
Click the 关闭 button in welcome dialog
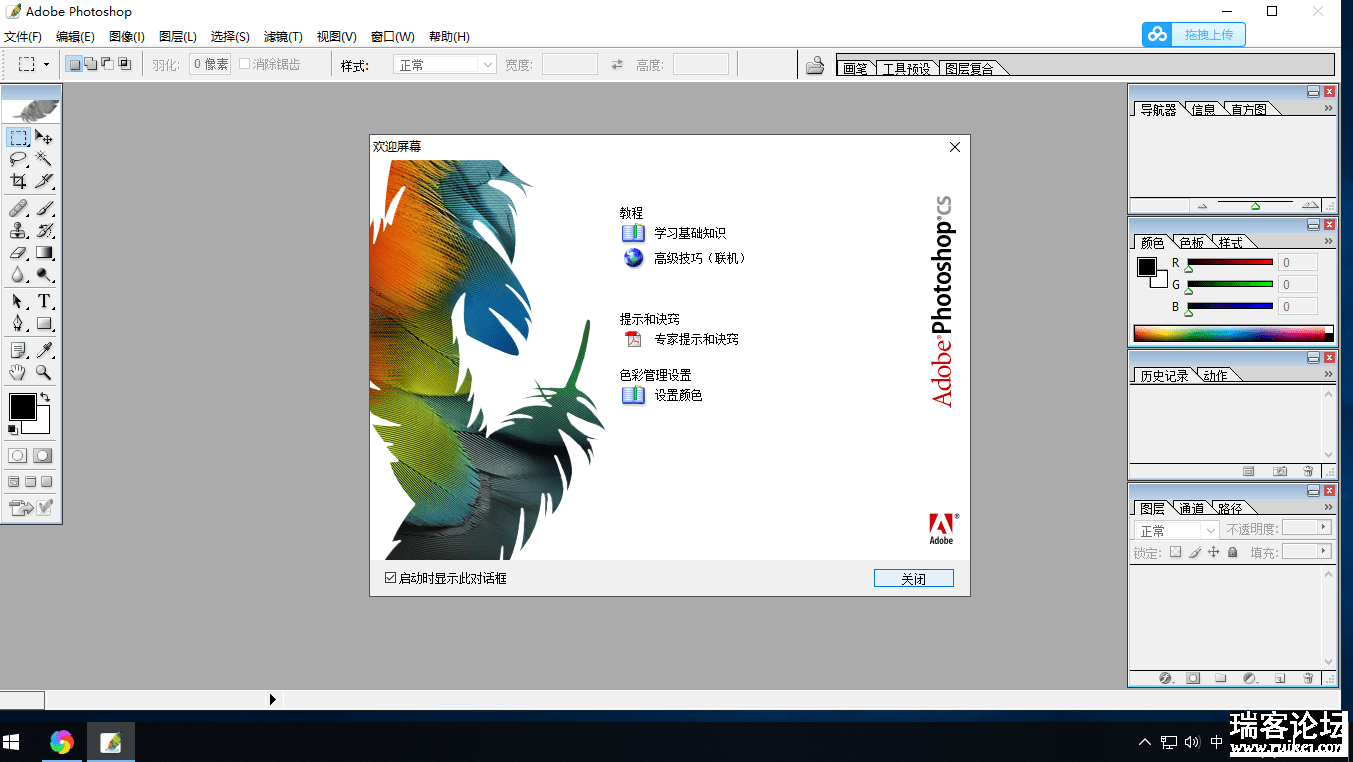[x=913, y=579]
